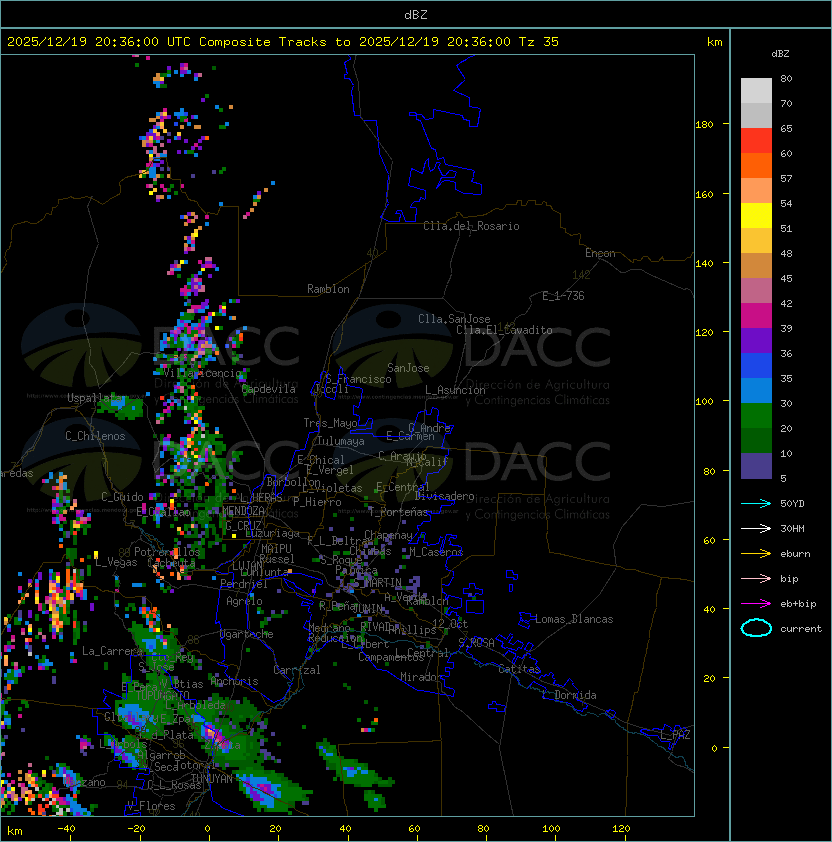Click the 'V_Flores' map label
Screen dimensions: 832x842
coord(151,806)
